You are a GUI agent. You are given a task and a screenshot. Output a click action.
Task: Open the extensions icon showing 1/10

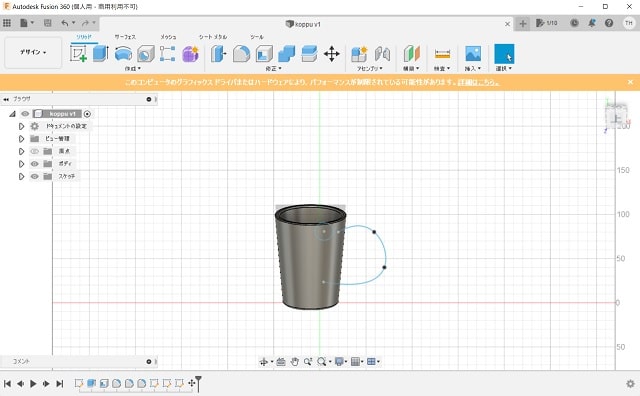pyautogui.click(x=547, y=23)
